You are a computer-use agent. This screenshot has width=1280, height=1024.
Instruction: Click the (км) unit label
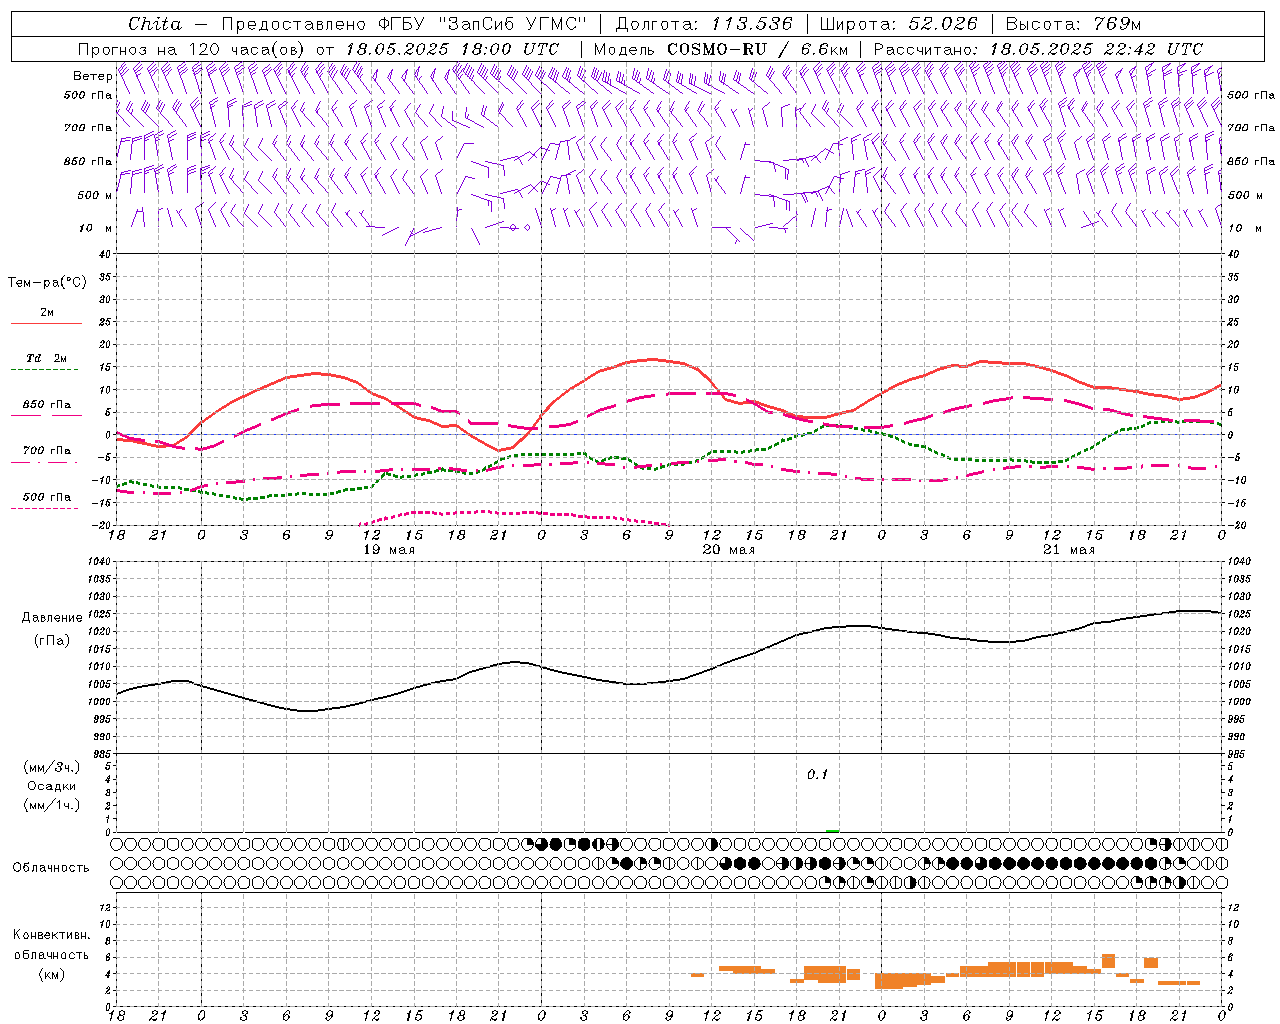pos(51,974)
